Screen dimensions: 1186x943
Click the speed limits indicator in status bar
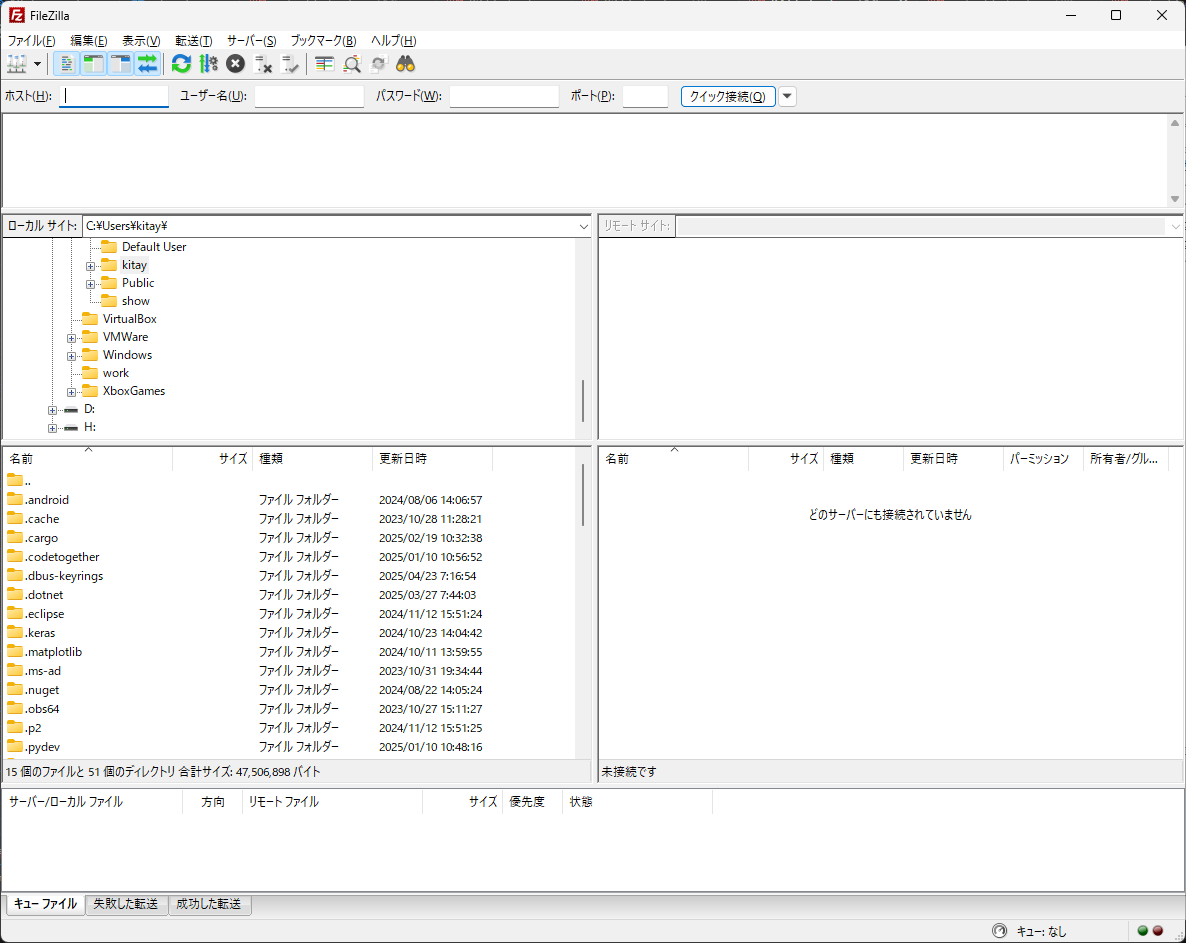point(999,931)
